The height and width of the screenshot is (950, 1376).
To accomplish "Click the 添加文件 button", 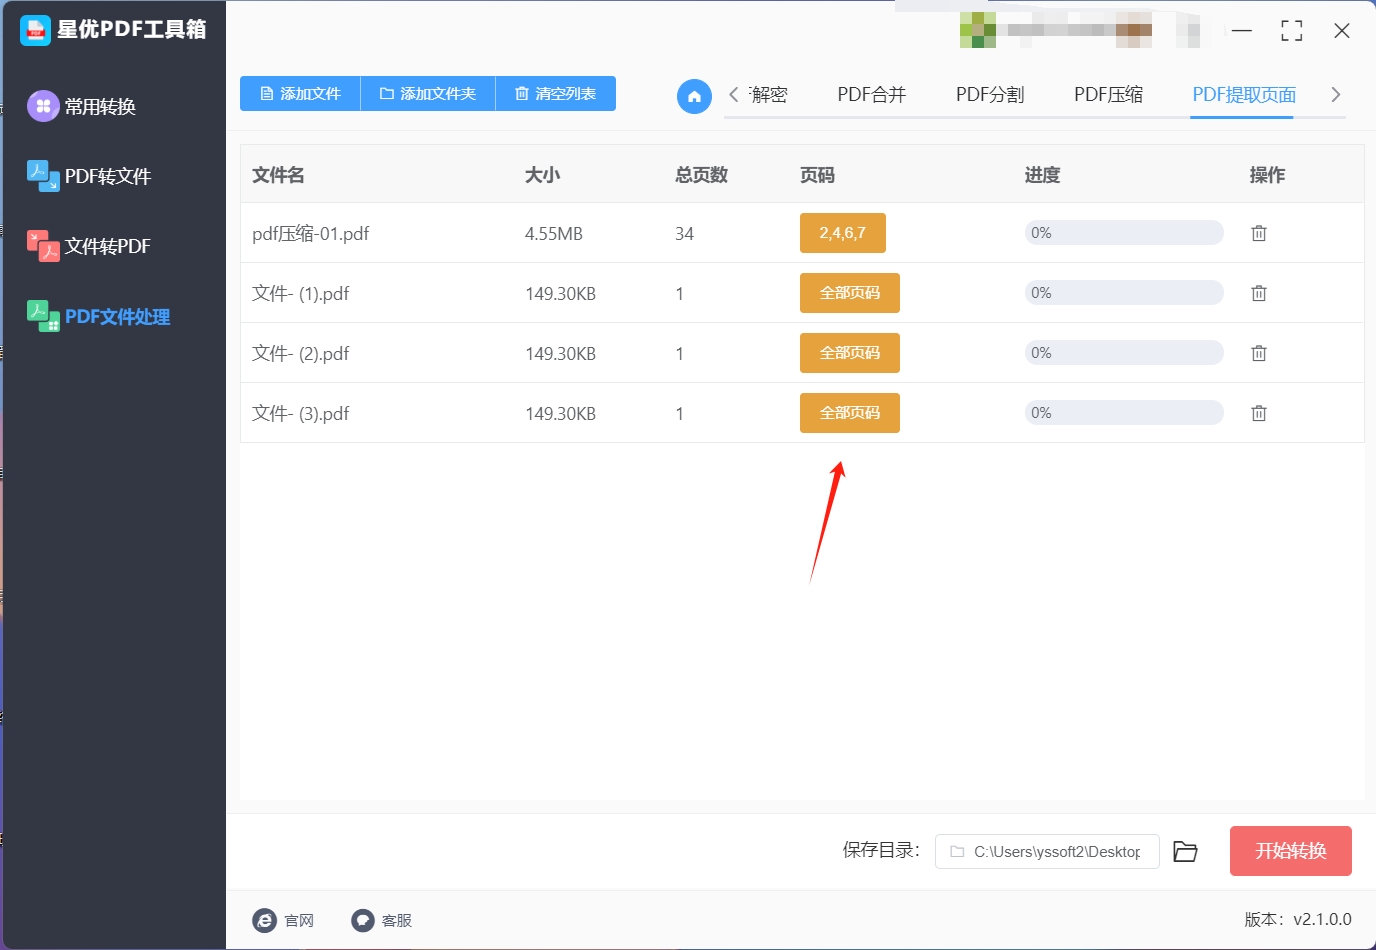I will tap(300, 93).
